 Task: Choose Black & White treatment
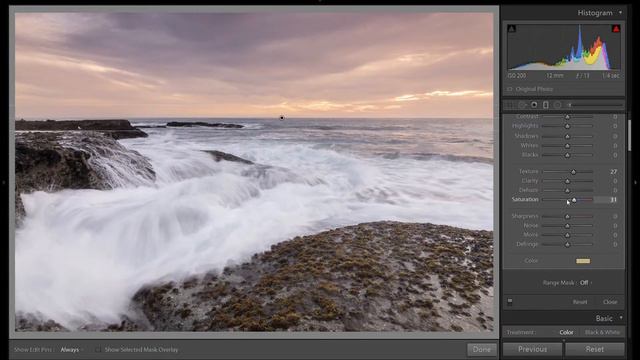tap(602, 332)
